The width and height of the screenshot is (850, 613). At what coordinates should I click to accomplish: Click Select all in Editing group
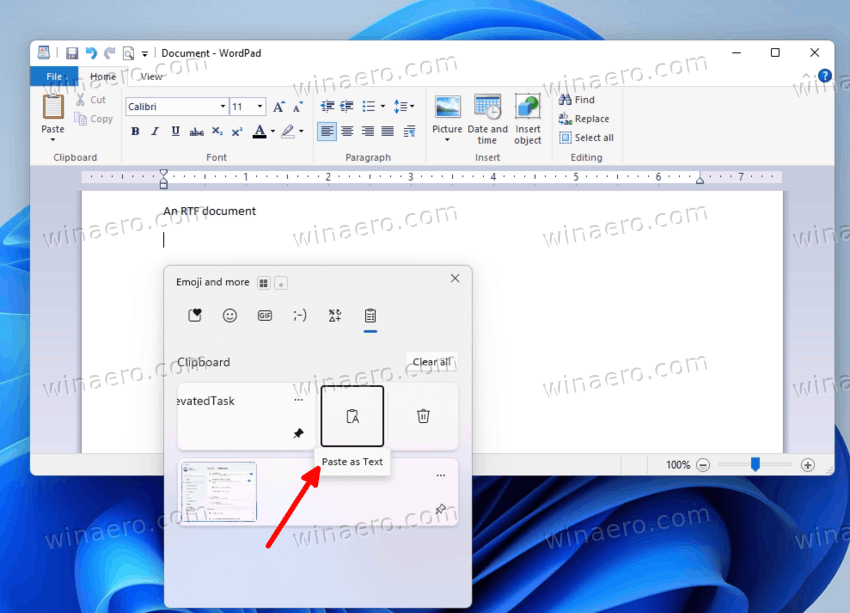586,138
